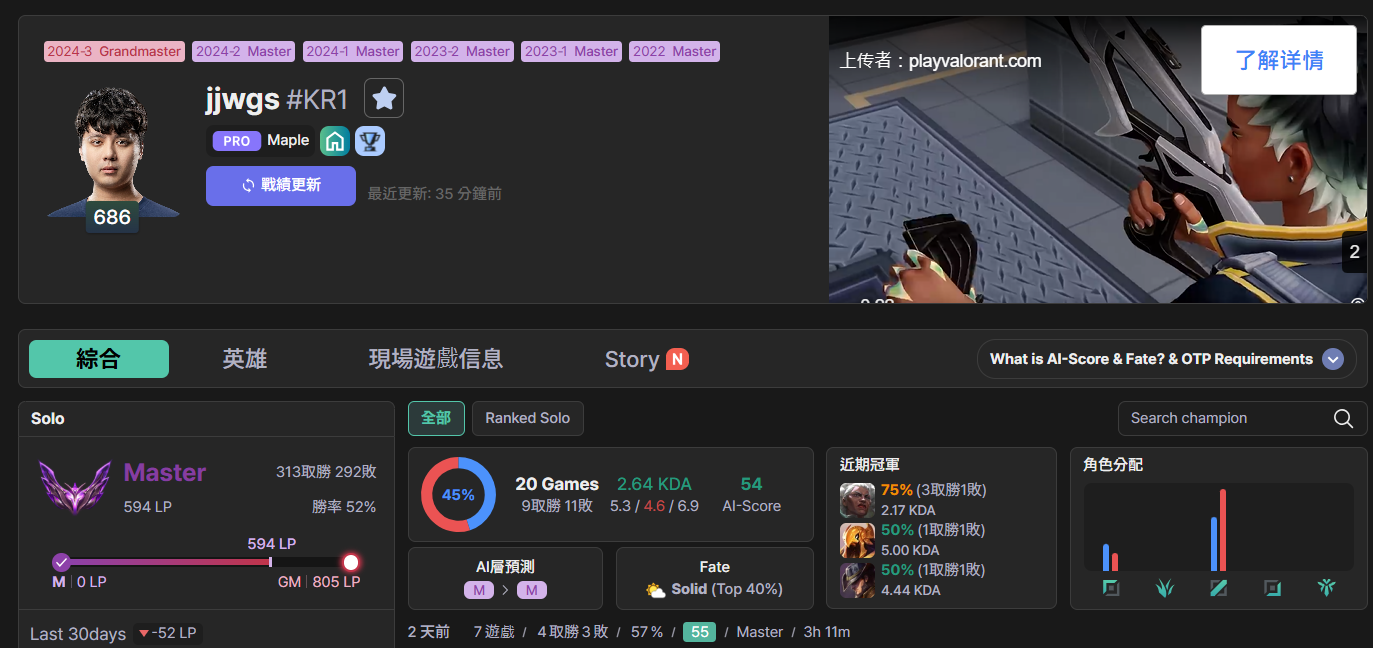The height and width of the screenshot is (648, 1373).
Task: Click the -52 LP last 30days badge
Action: [x=168, y=633]
